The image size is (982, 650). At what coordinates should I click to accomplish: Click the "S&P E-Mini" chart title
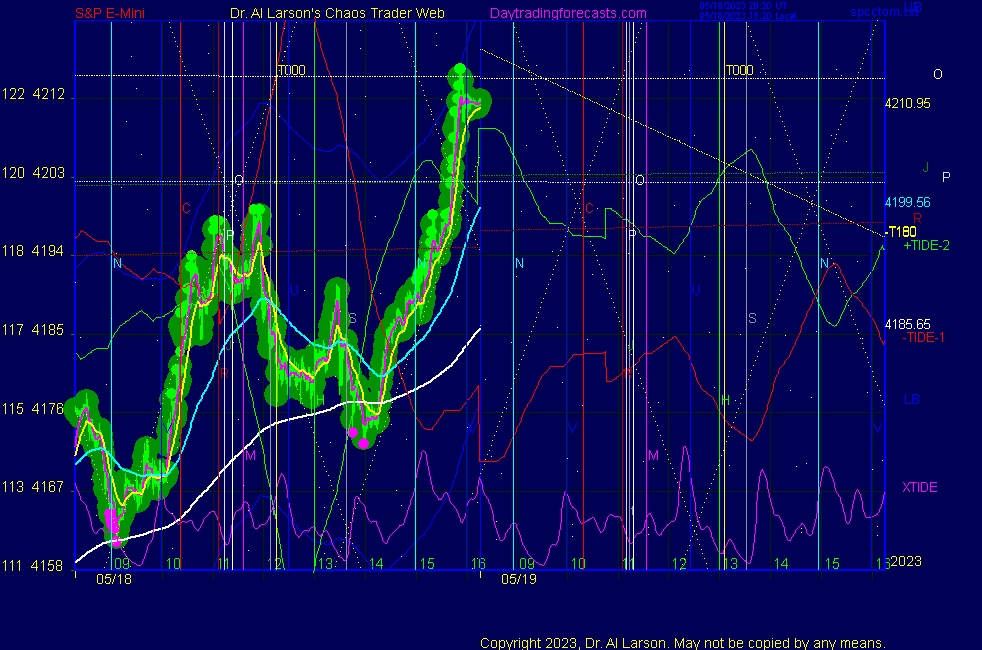click(110, 13)
